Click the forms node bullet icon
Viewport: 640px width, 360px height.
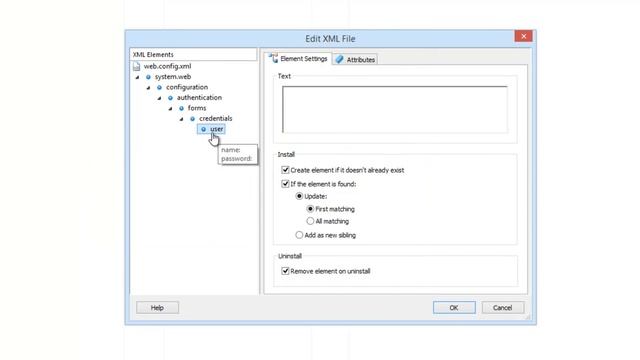point(181,108)
